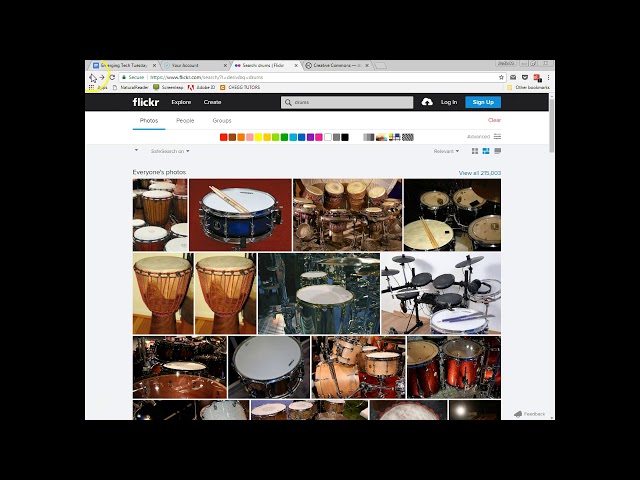This screenshot has height=480, width=640.
Task: Select the Groups search tab
Action: [222, 120]
